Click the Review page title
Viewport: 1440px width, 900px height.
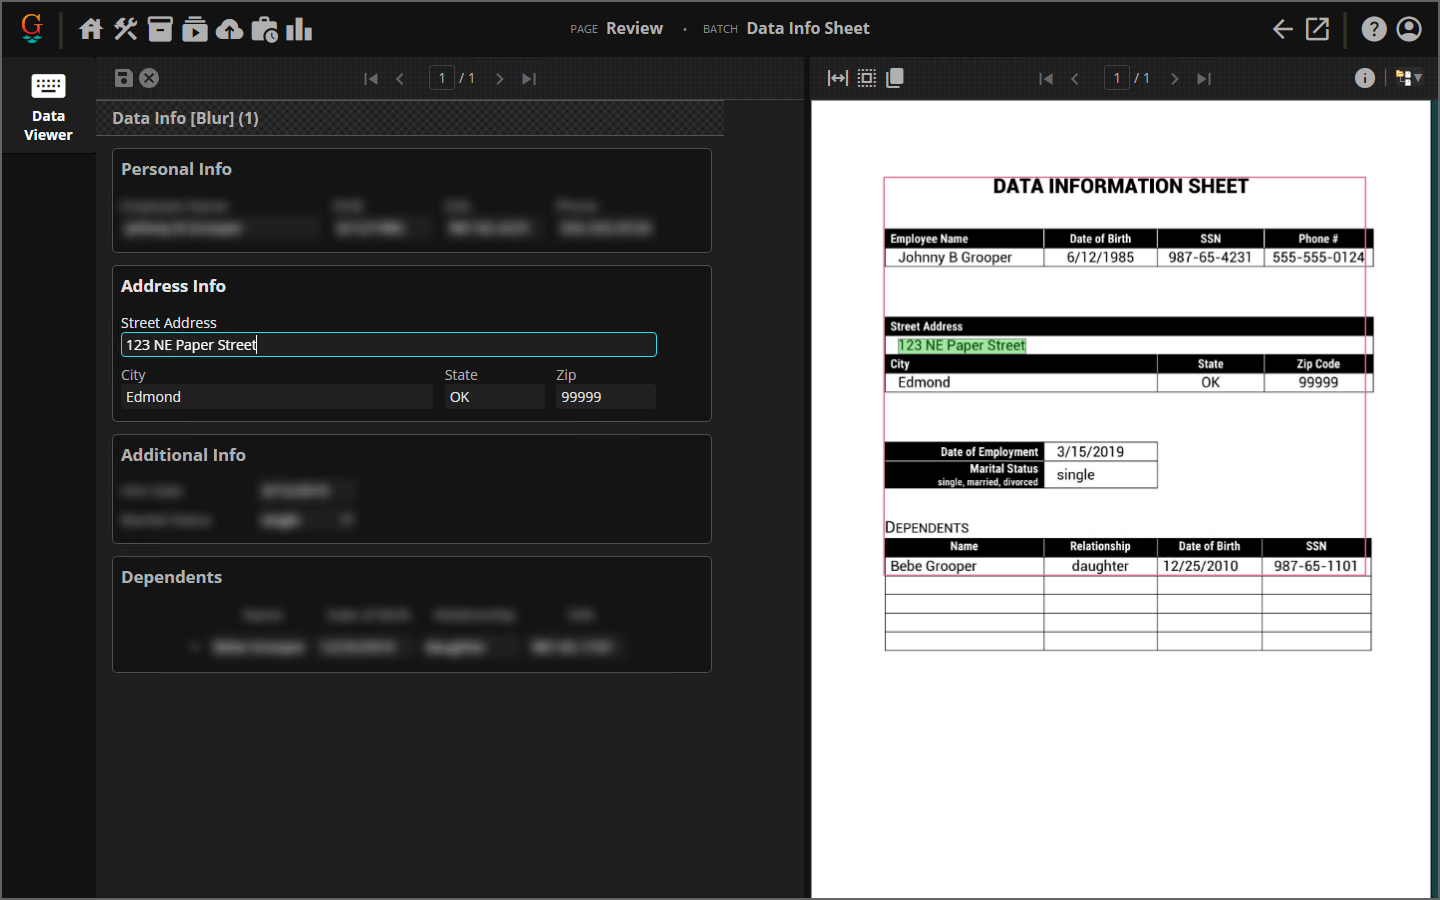click(x=634, y=29)
